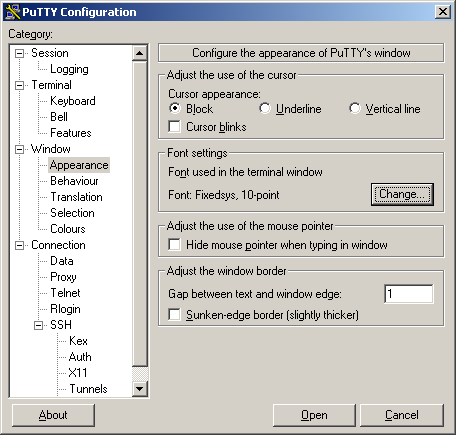Open the SSH settings page
The height and width of the screenshot is (435, 456).
point(61,325)
